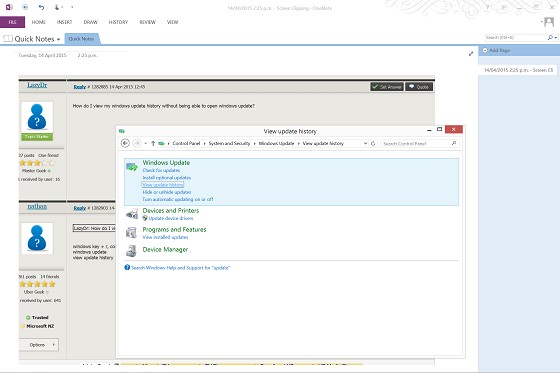This screenshot has height=373, width=560.
Task: Click the Quote button in forum post
Action: [419, 87]
